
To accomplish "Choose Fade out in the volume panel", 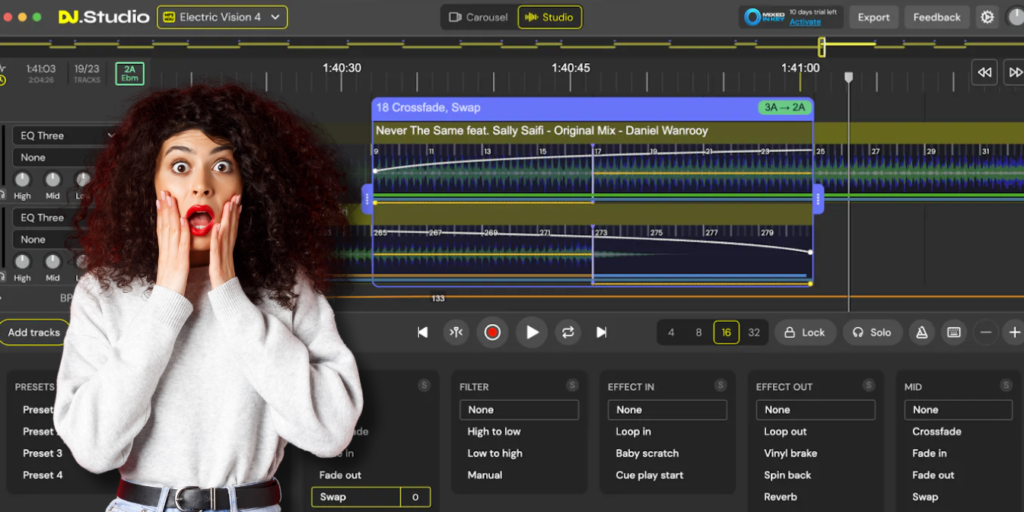I will (340, 475).
